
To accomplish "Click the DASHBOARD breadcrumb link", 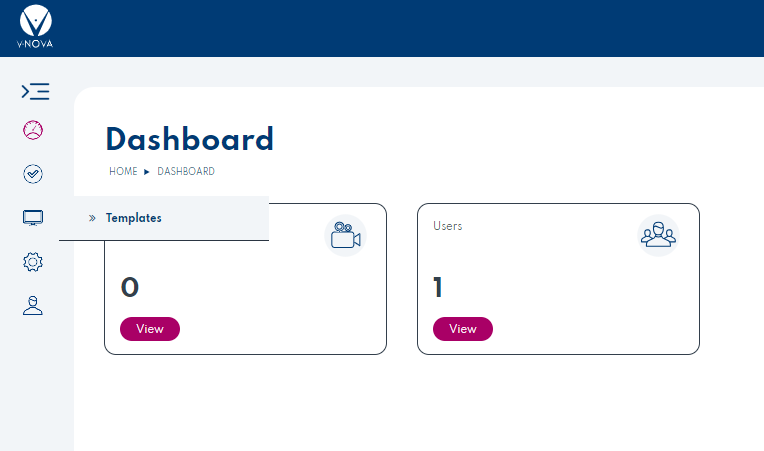I will 186,172.
